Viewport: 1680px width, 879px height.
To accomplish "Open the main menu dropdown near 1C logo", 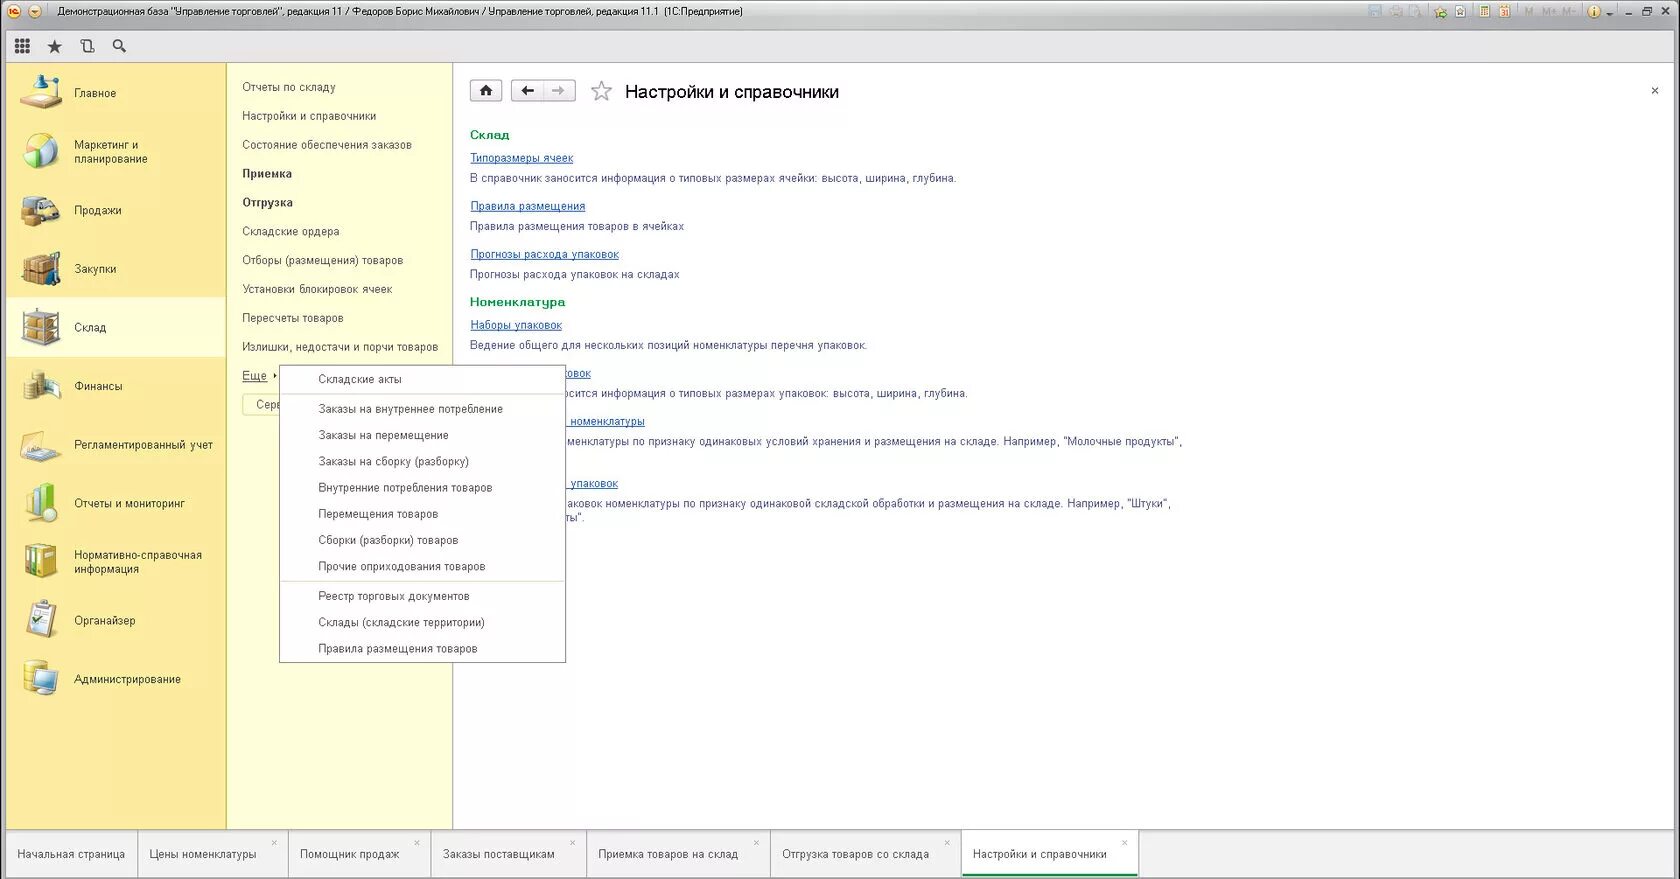I will [x=34, y=12].
